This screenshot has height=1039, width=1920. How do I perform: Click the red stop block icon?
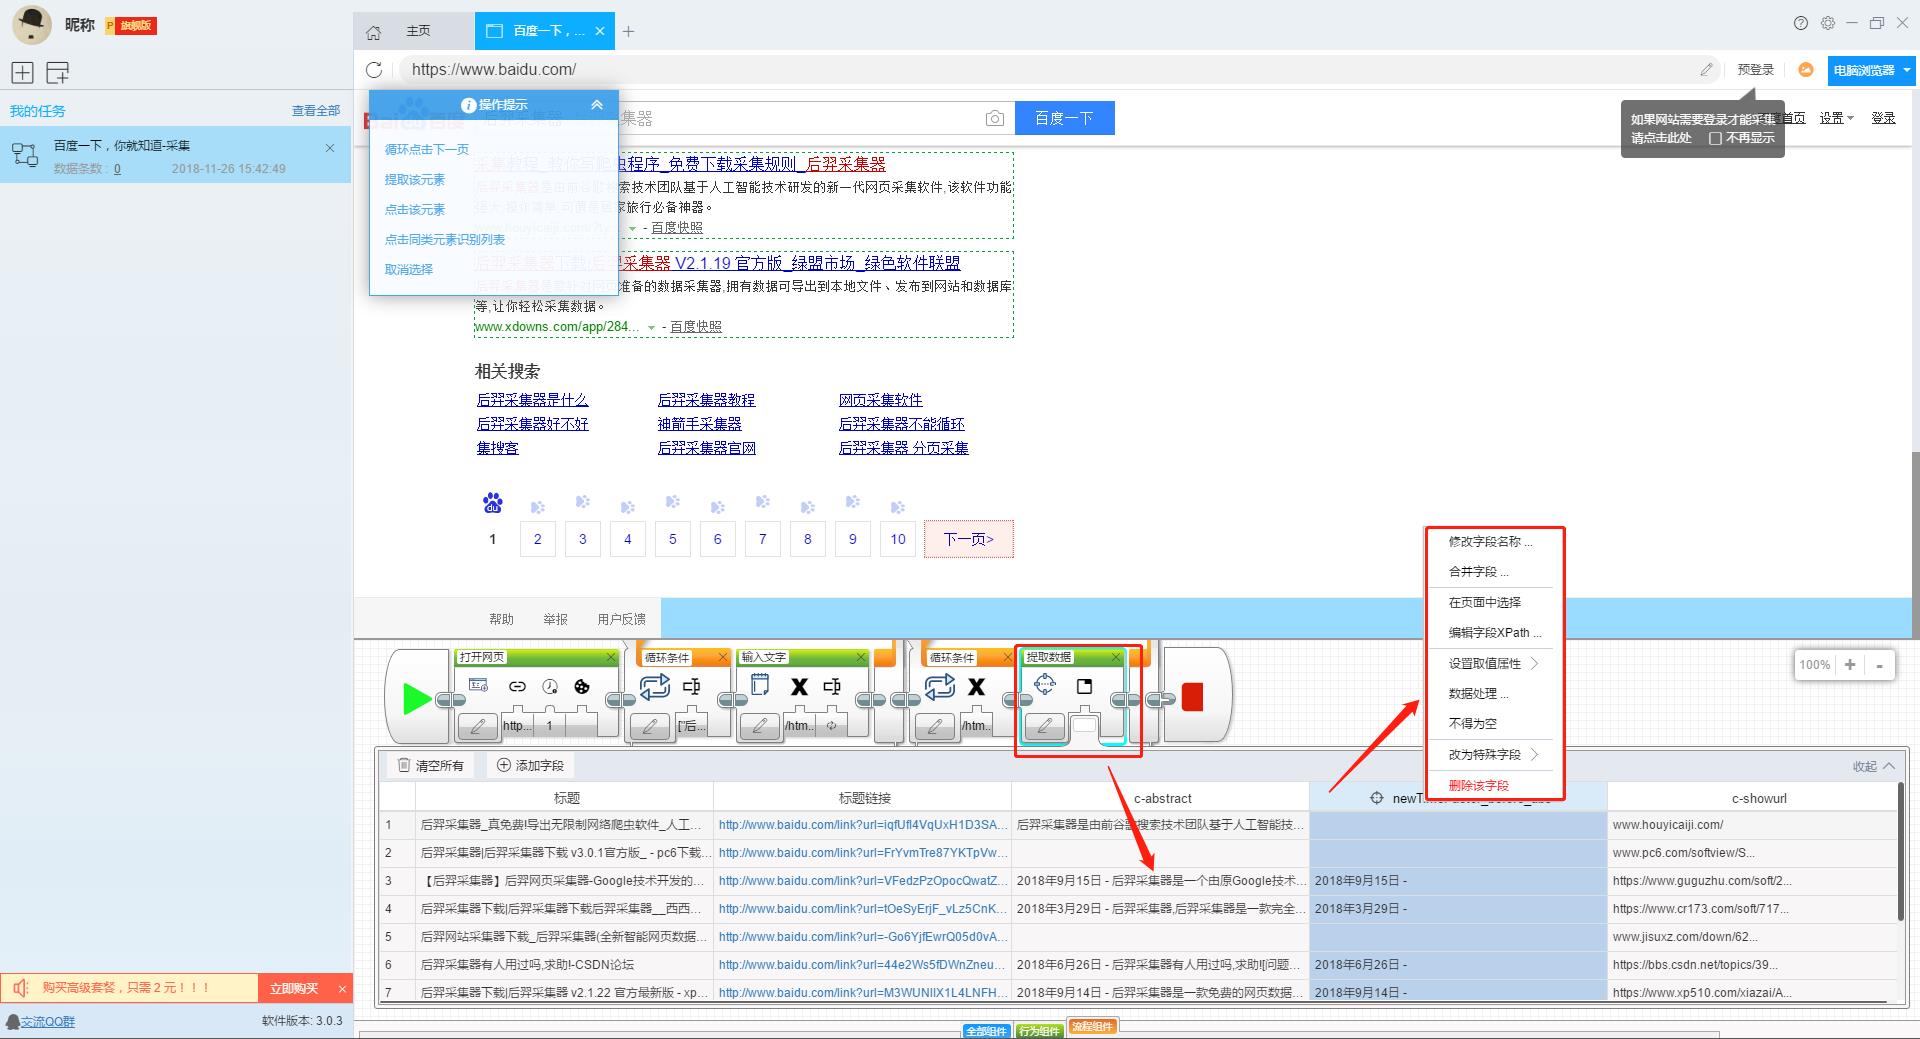click(x=1192, y=697)
